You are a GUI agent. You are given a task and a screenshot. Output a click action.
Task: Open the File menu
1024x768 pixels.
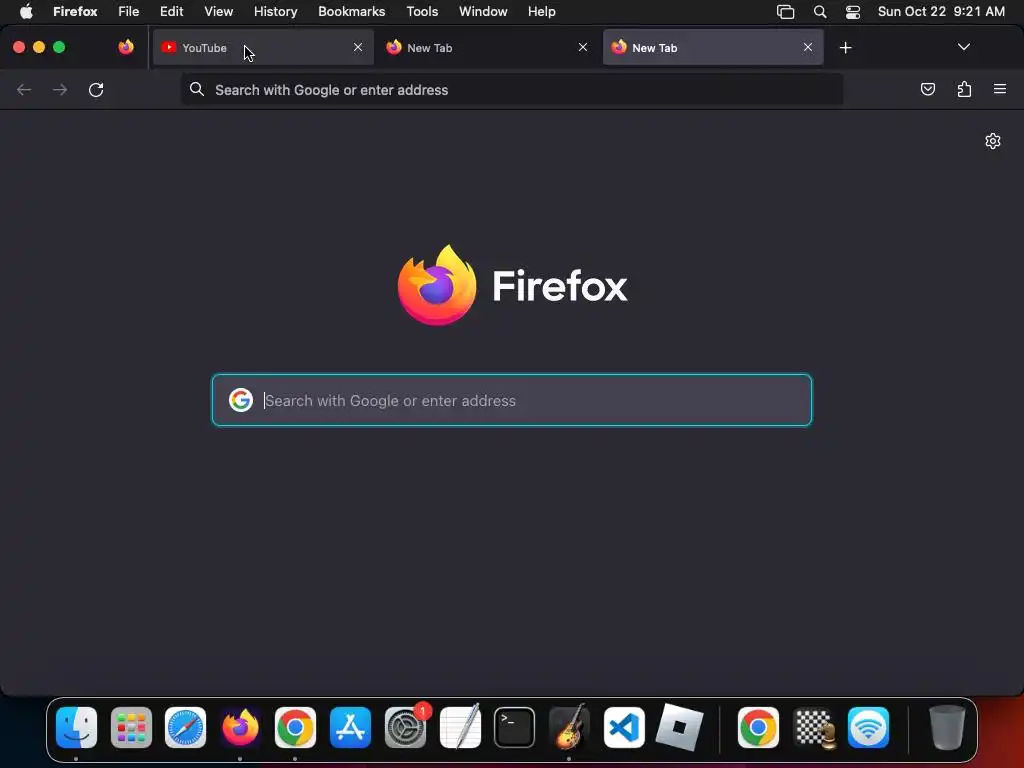[129, 11]
